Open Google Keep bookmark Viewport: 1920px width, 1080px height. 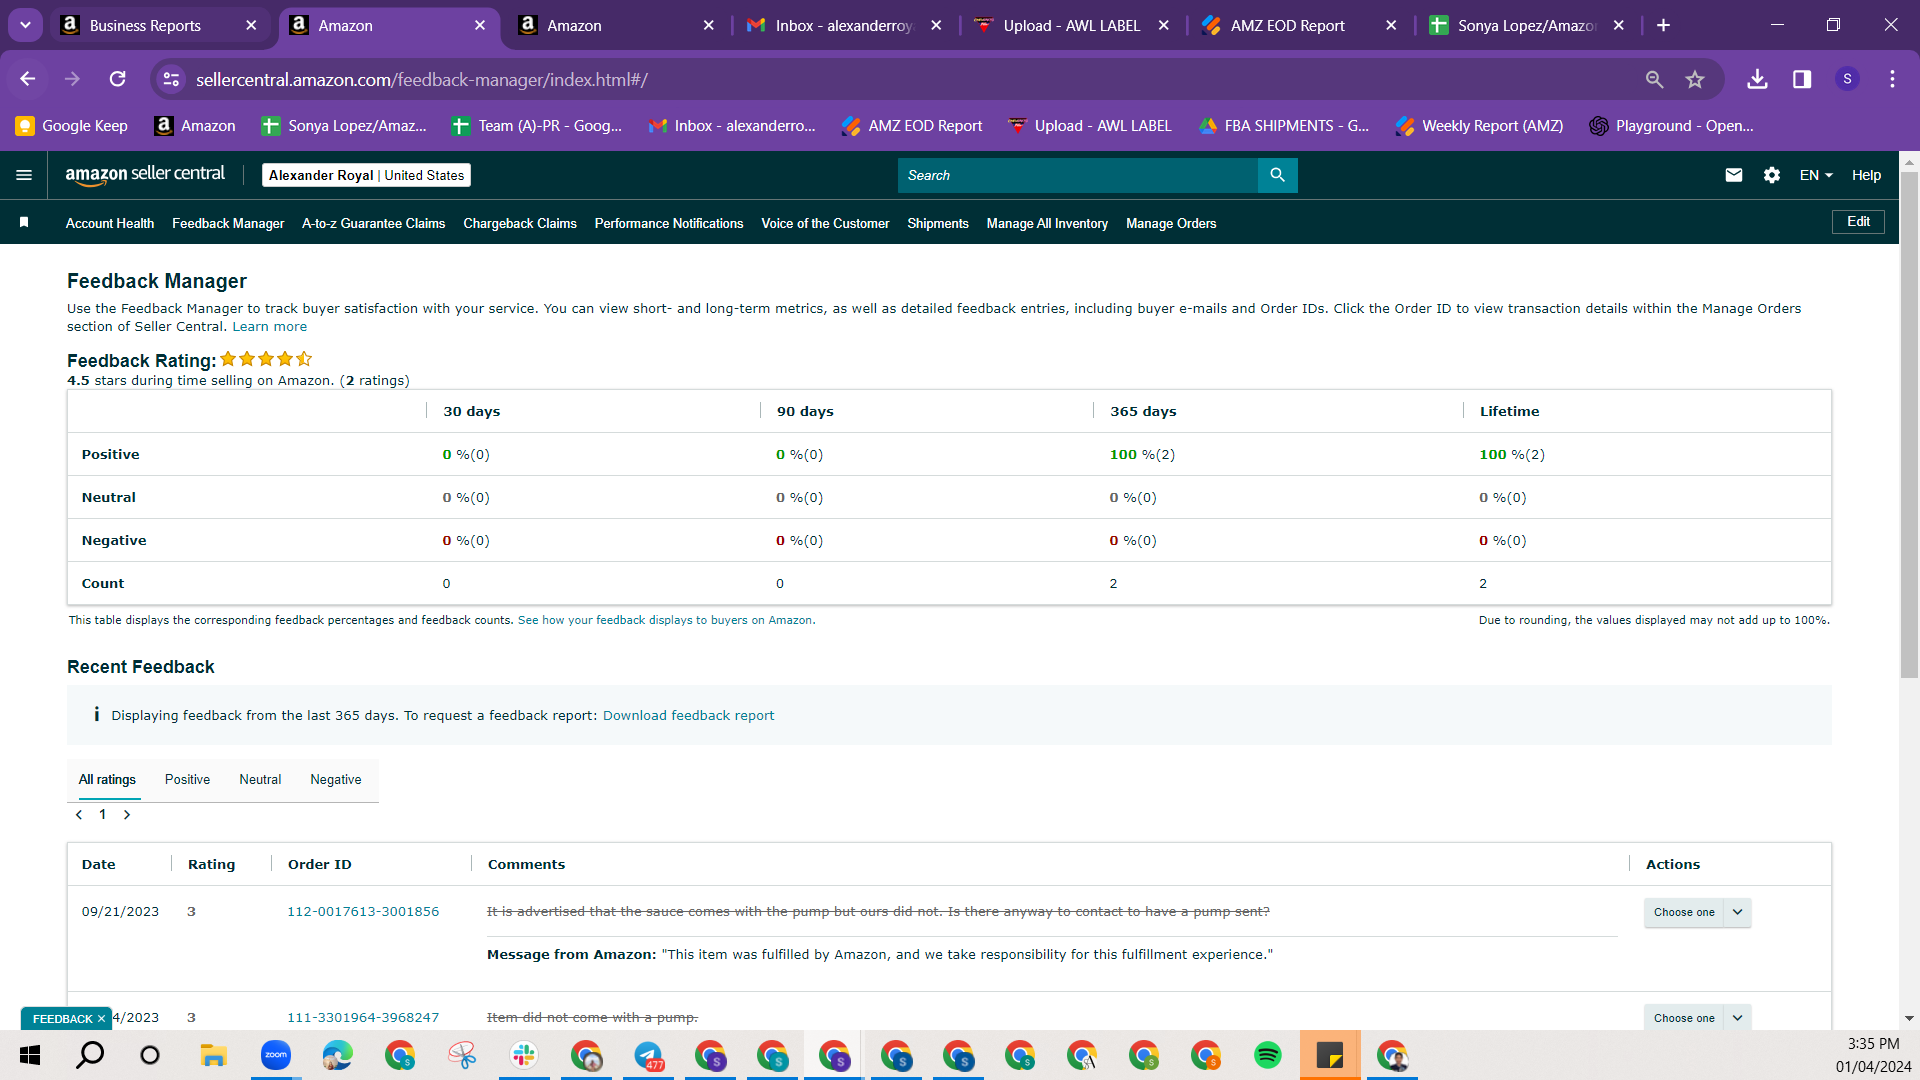[x=72, y=125]
